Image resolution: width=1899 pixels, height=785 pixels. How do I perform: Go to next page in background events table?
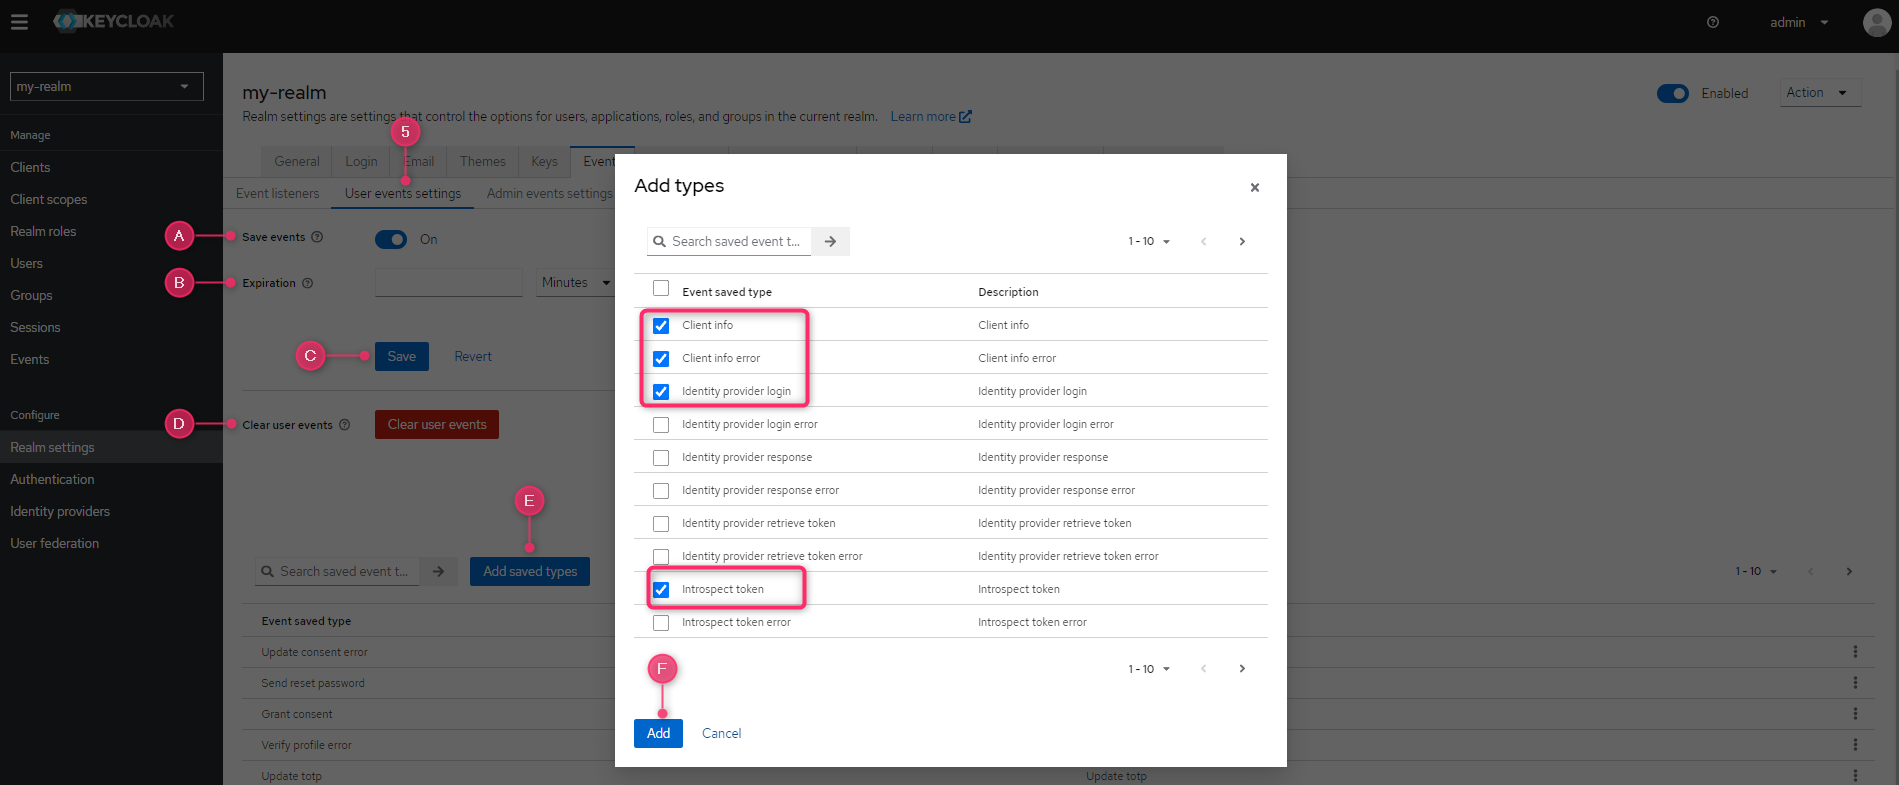[x=1849, y=571]
